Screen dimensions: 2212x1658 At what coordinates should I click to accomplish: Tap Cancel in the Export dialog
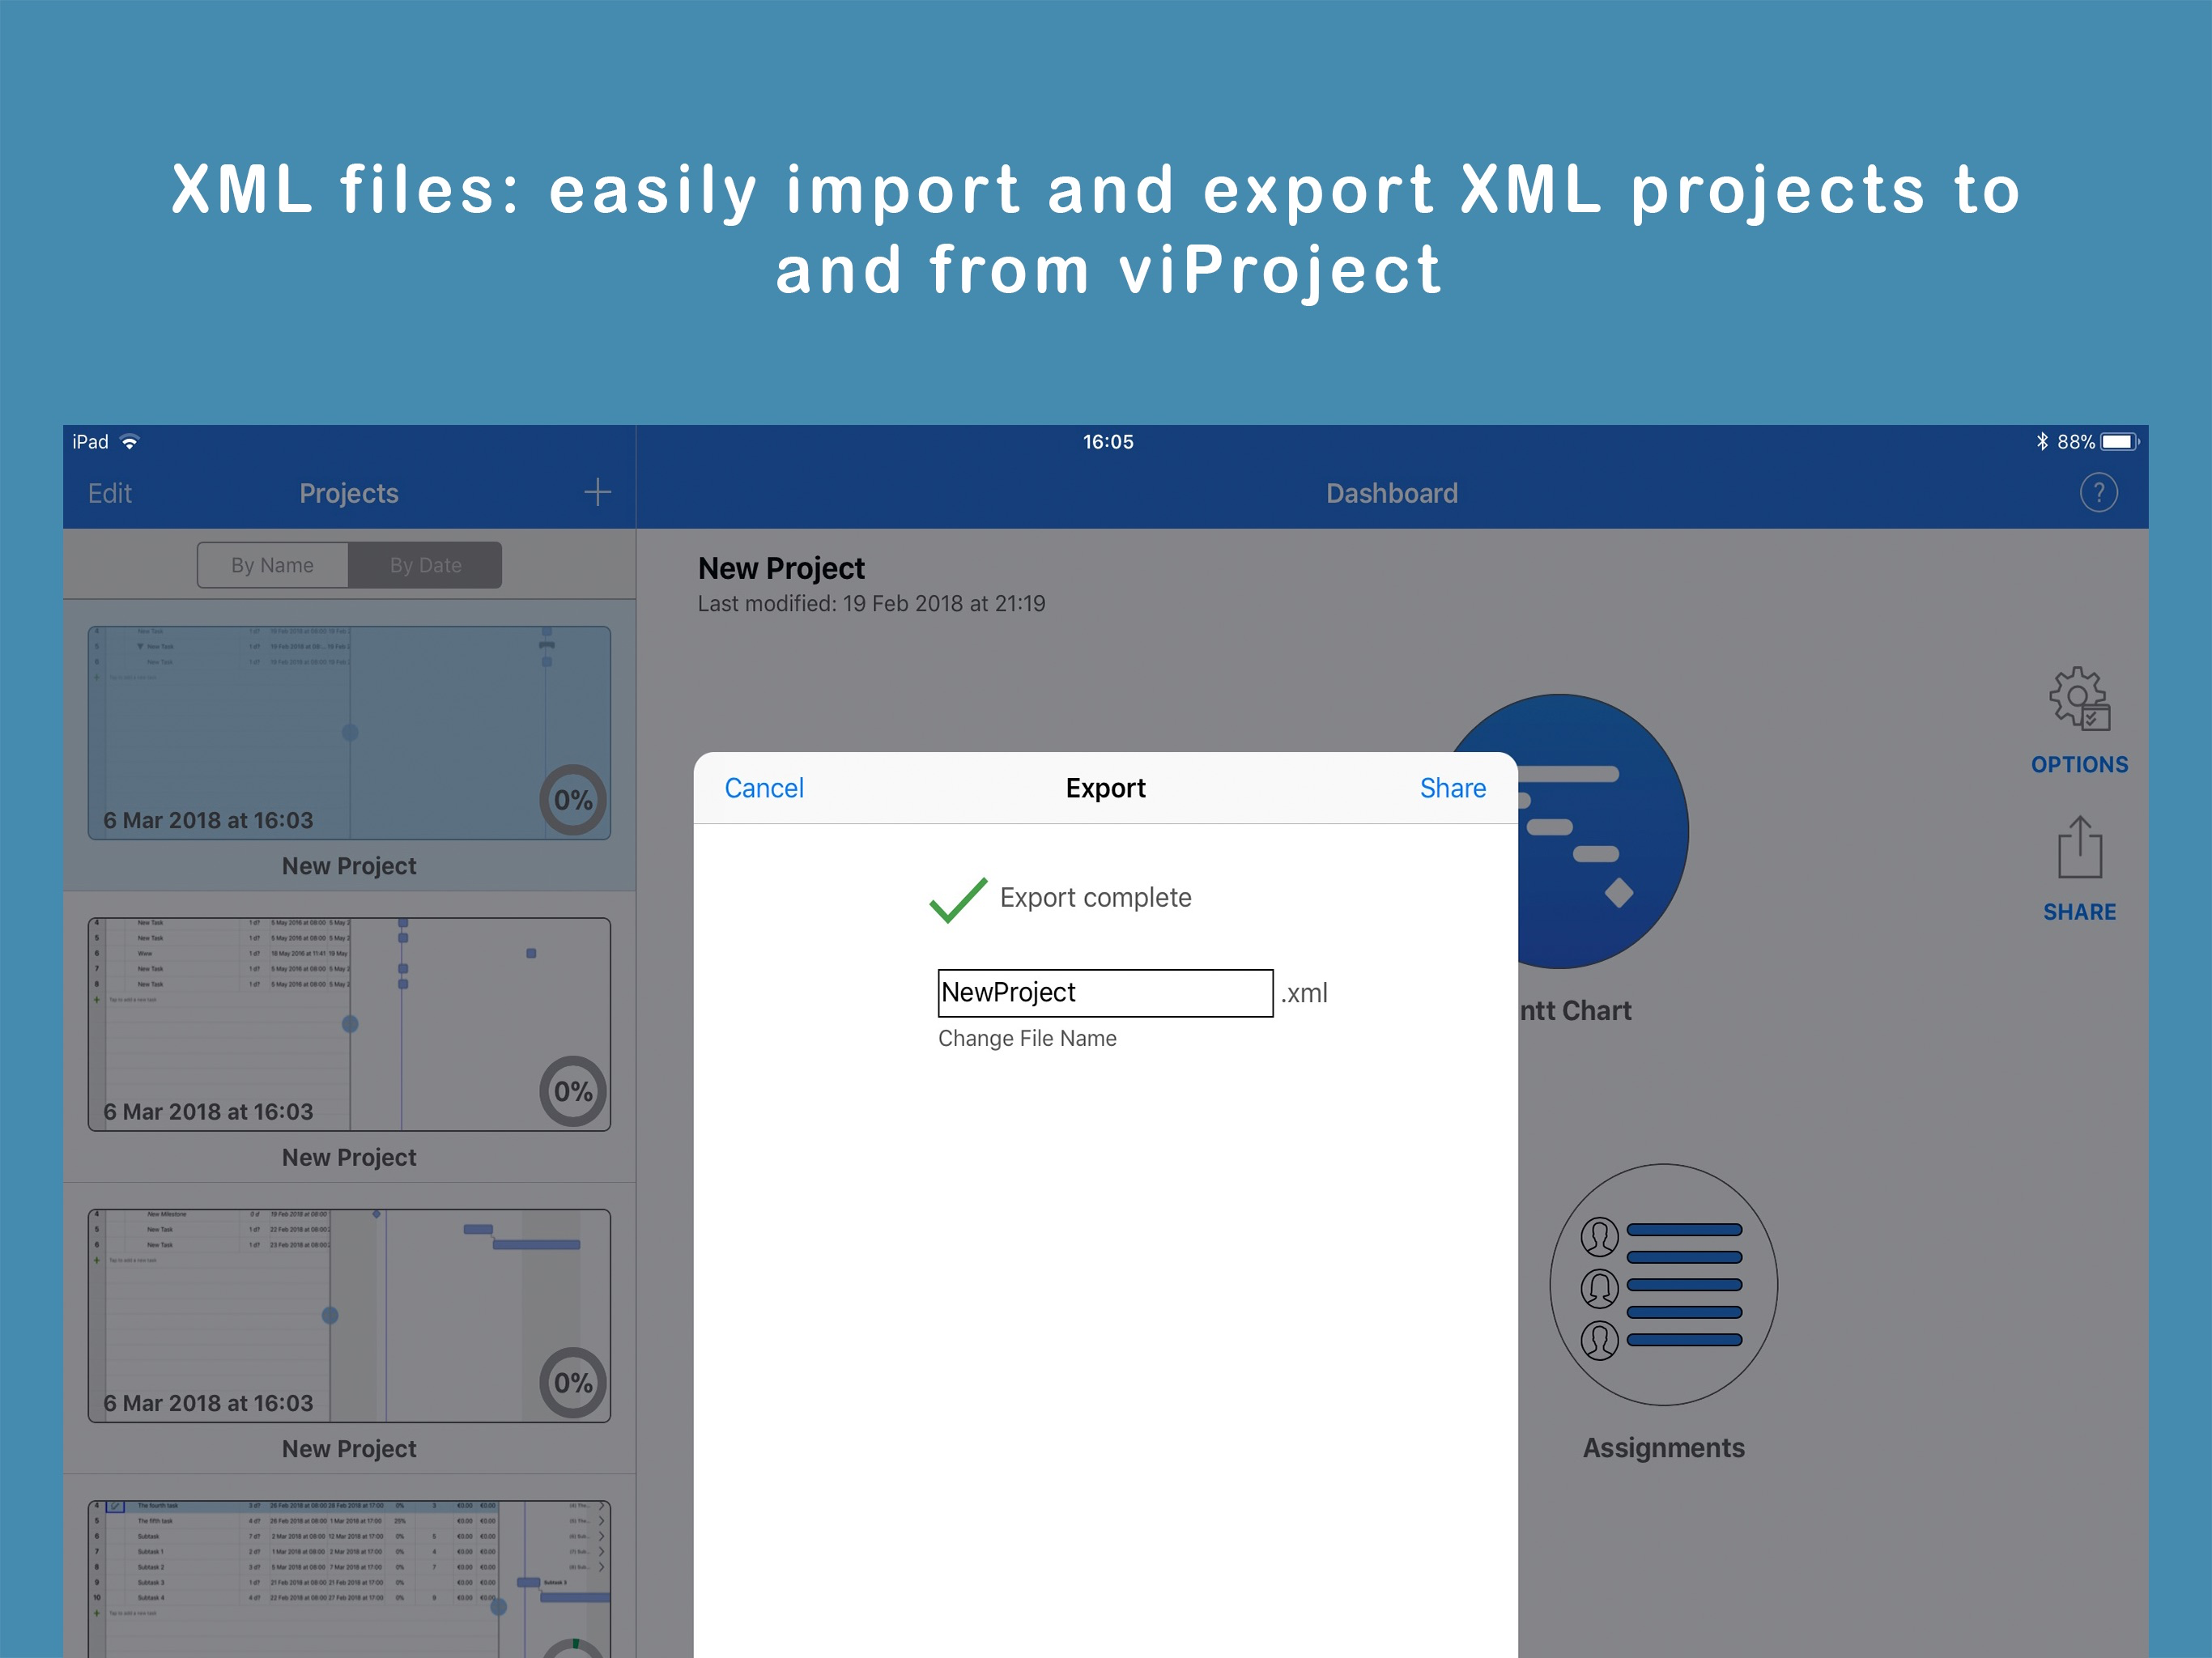click(763, 788)
